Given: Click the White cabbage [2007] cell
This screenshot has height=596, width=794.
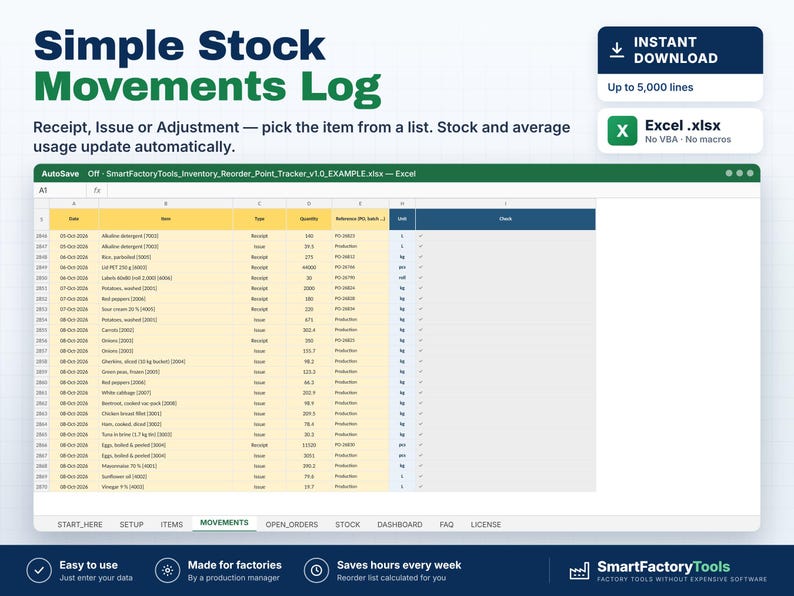Looking at the screenshot, I should 166,392.
